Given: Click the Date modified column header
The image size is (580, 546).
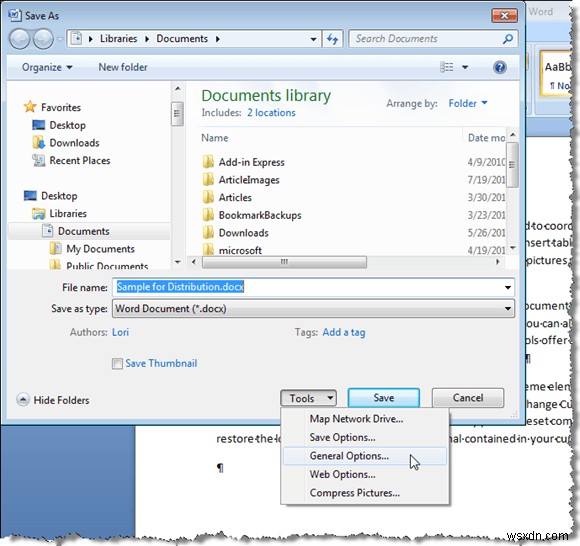Looking at the screenshot, I should coord(485,138).
